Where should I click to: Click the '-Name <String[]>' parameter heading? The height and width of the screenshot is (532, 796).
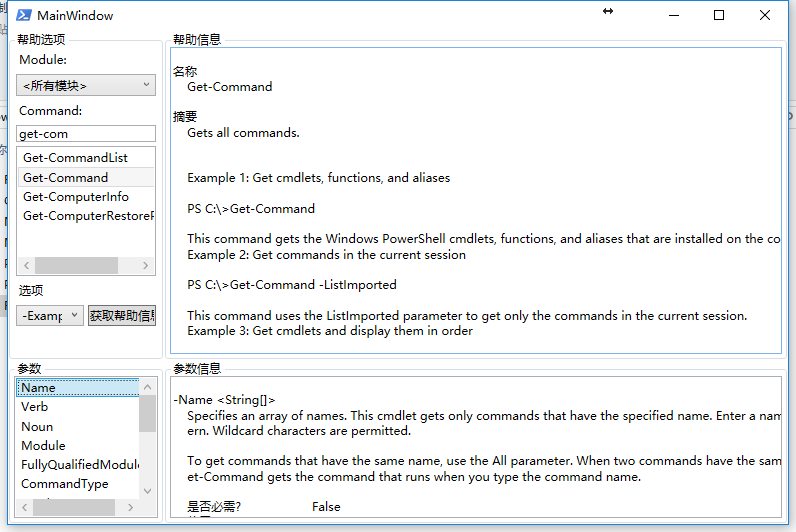(x=224, y=400)
